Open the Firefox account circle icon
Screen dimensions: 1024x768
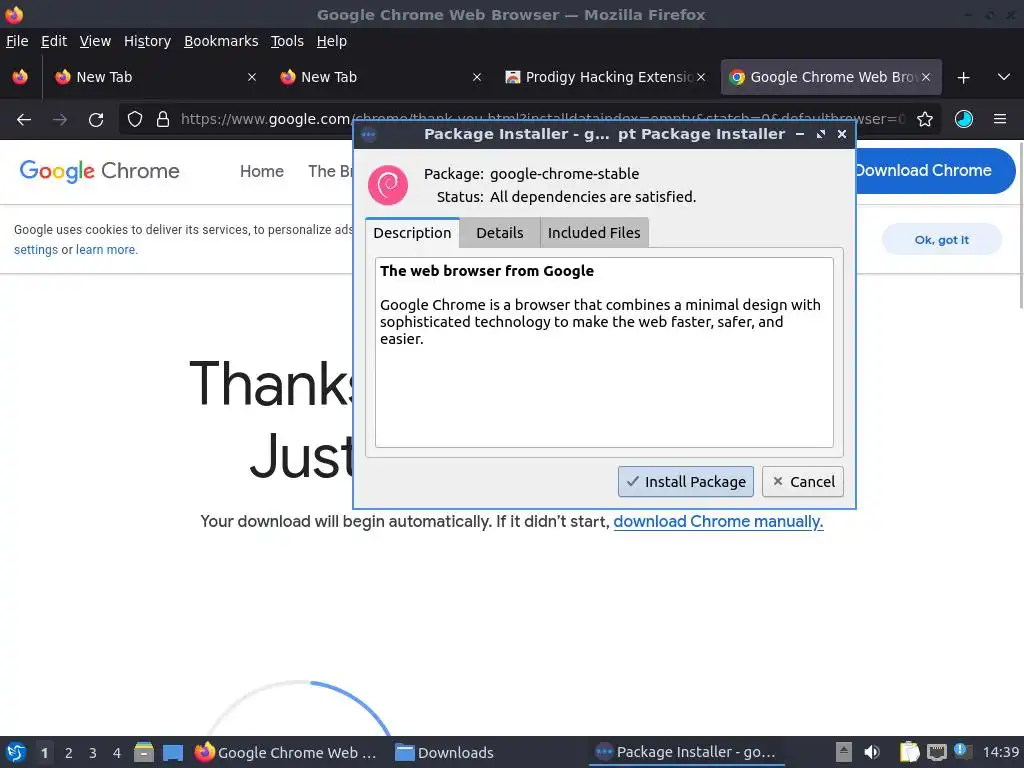[964, 119]
